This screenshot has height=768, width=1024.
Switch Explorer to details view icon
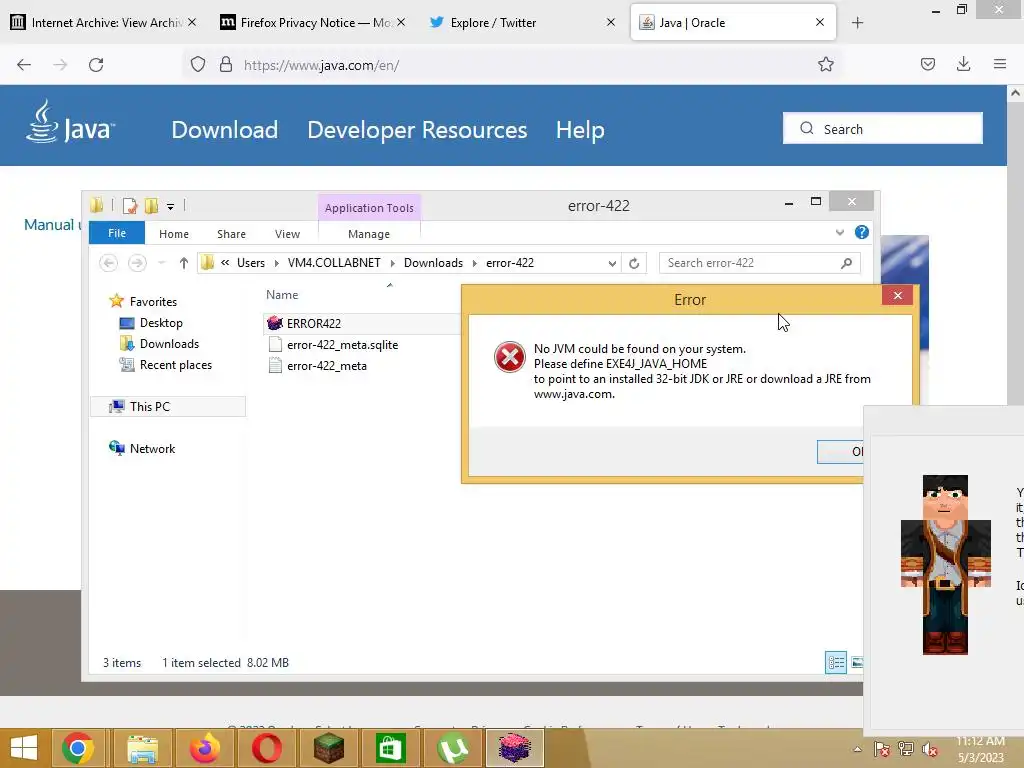click(x=836, y=663)
